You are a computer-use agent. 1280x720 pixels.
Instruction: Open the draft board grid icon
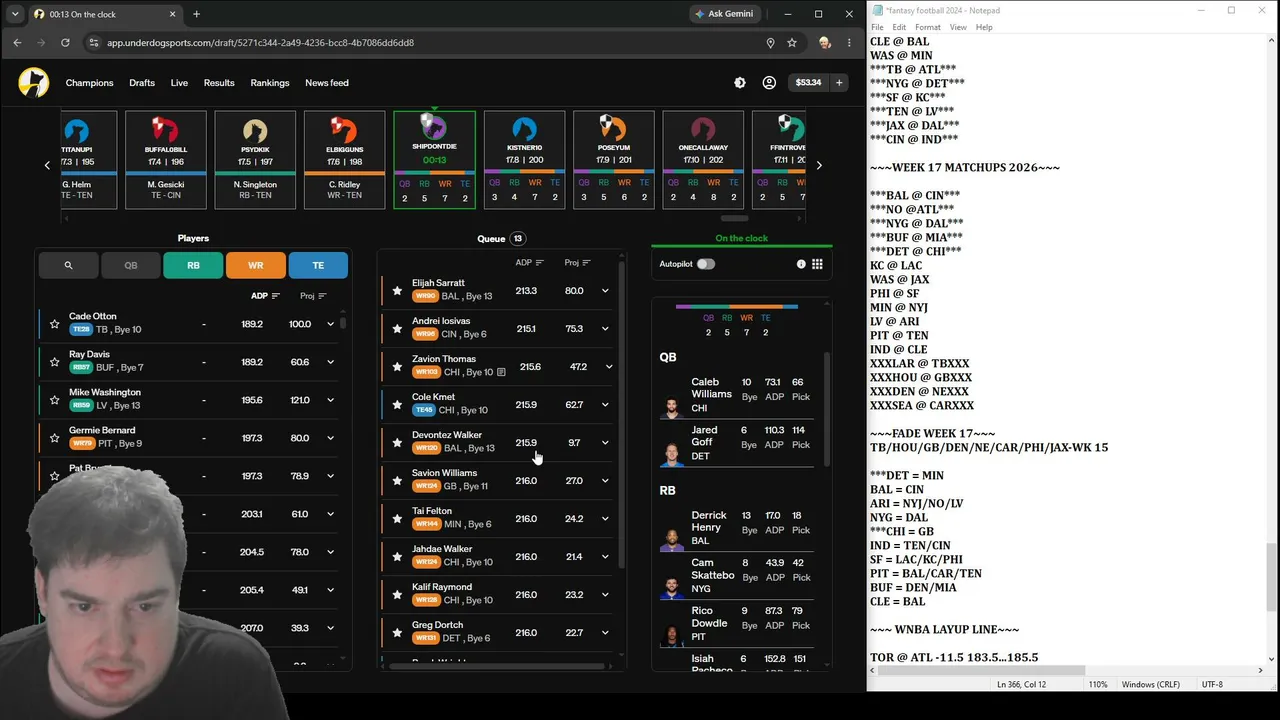click(x=817, y=264)
